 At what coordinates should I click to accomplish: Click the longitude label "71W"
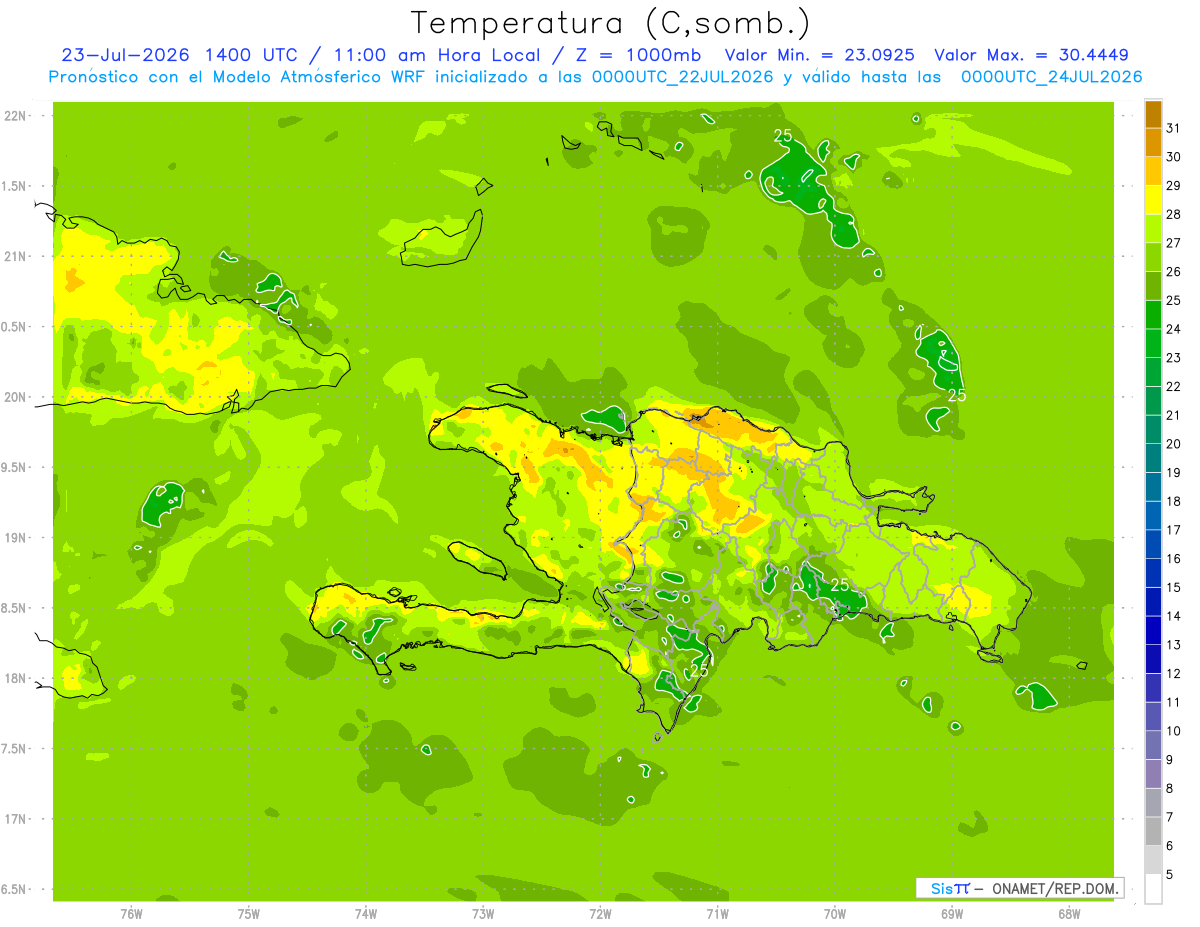coord(717,913)
